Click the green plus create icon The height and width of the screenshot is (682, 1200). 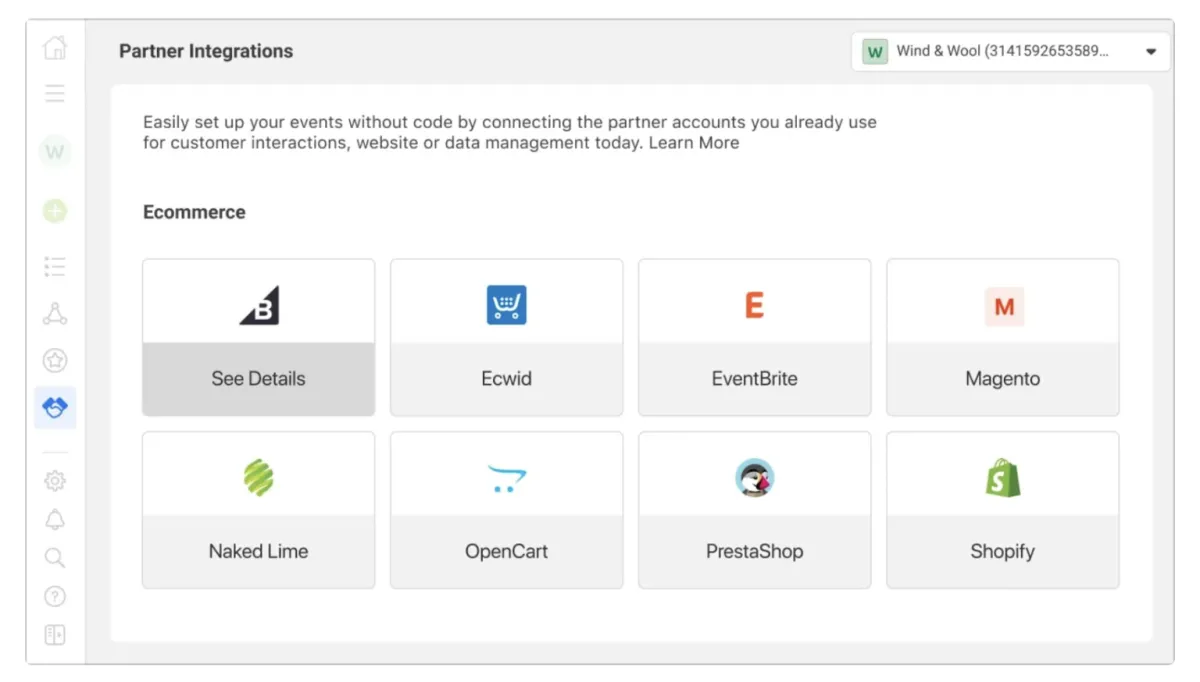coord(55,211)
